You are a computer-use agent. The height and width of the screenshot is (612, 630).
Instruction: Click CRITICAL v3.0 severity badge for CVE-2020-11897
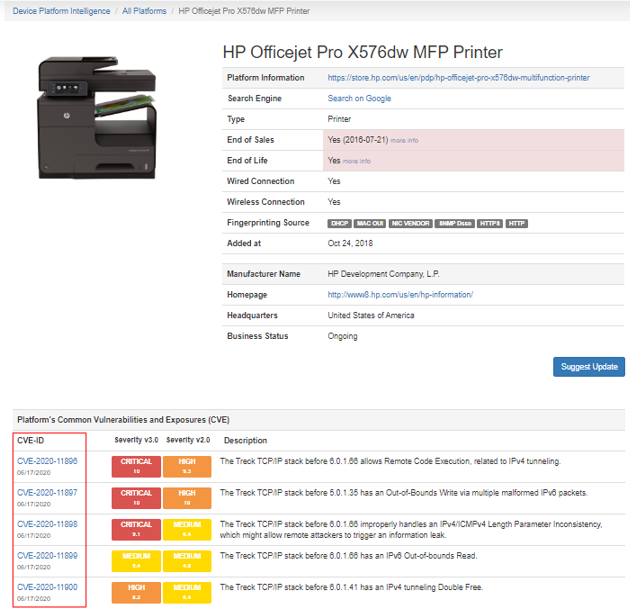click(x=137, y=497)
